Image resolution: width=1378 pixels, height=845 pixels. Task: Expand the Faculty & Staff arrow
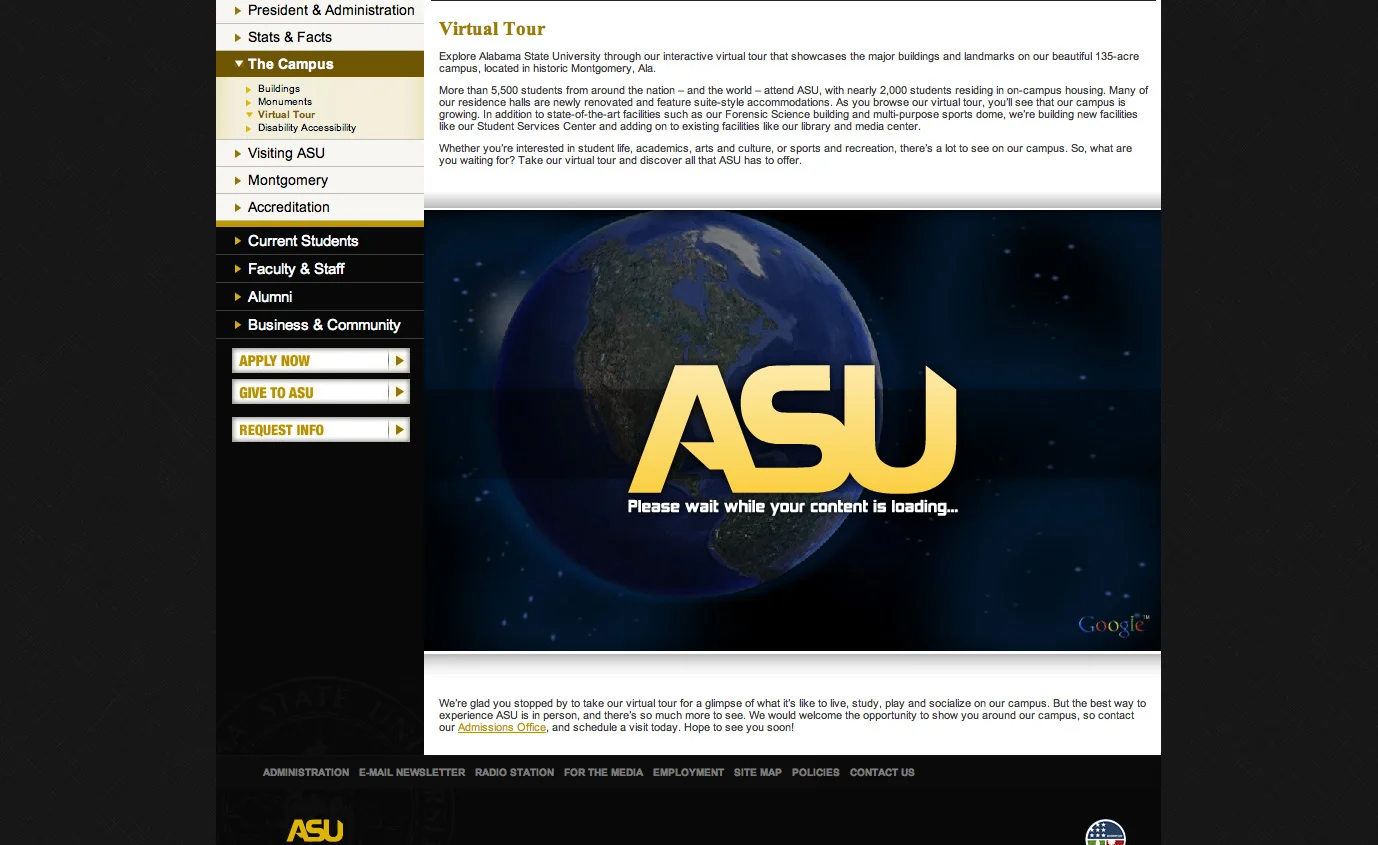coord(238,269)
